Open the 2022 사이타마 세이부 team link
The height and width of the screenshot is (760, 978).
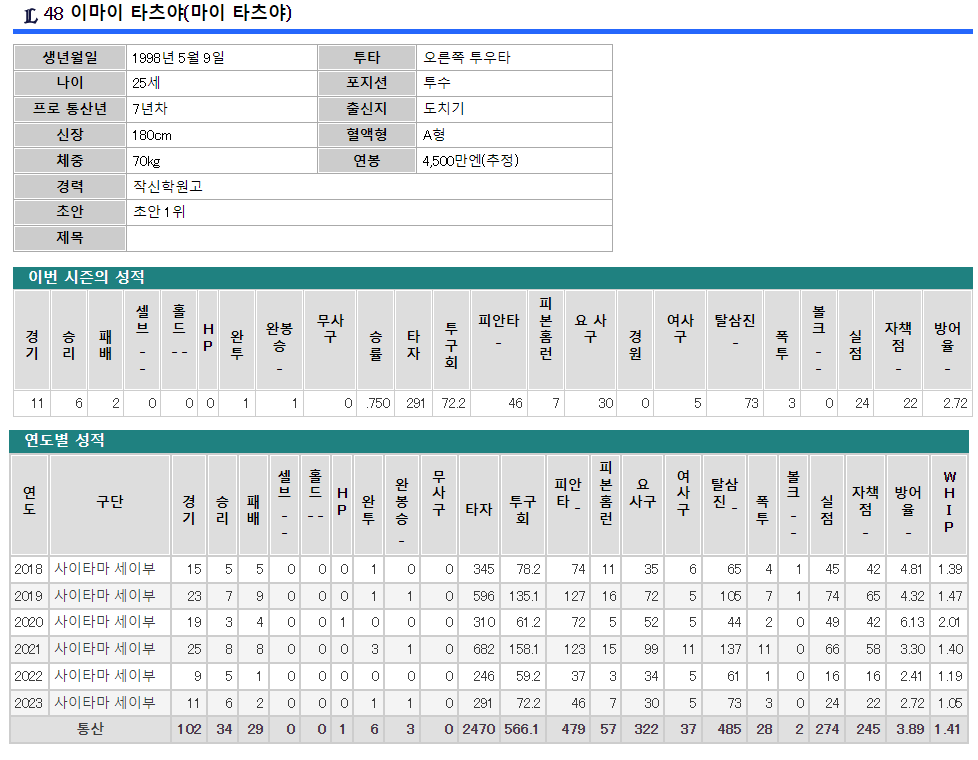[x=104, y=676]
